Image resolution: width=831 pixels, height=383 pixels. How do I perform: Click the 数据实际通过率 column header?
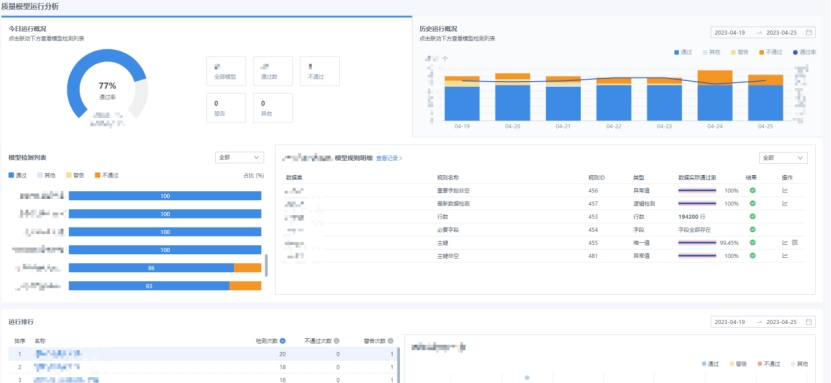pos(696,177)
